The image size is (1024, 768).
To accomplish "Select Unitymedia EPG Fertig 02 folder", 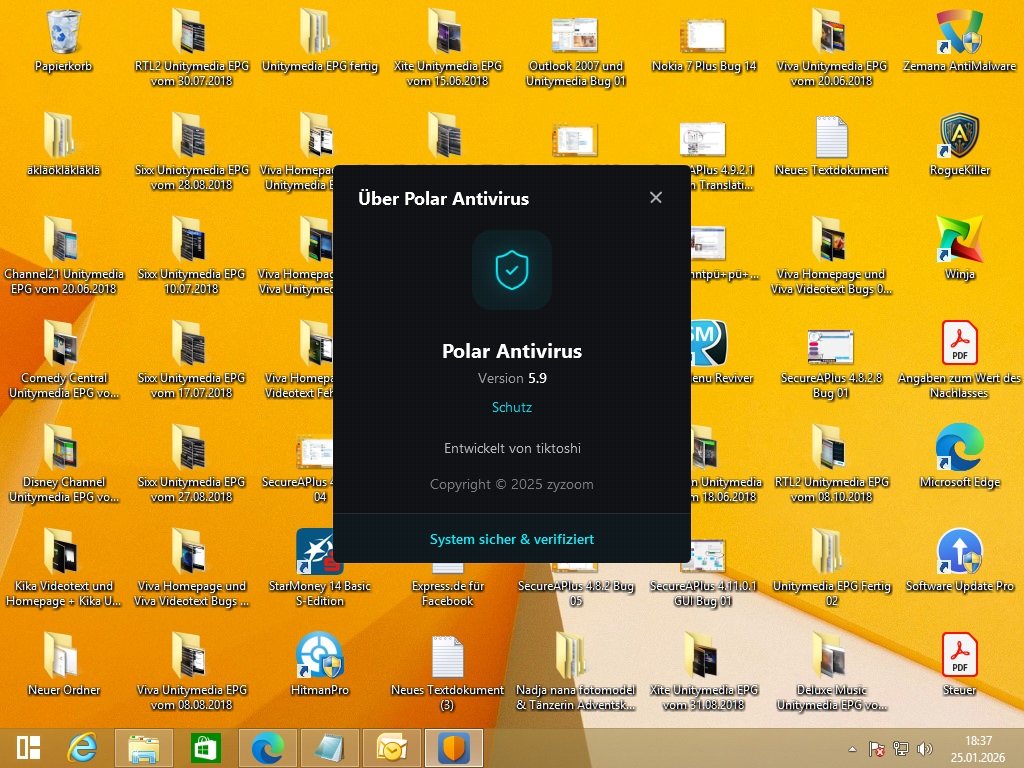I will pyautogui.click(x=831, y=568).
